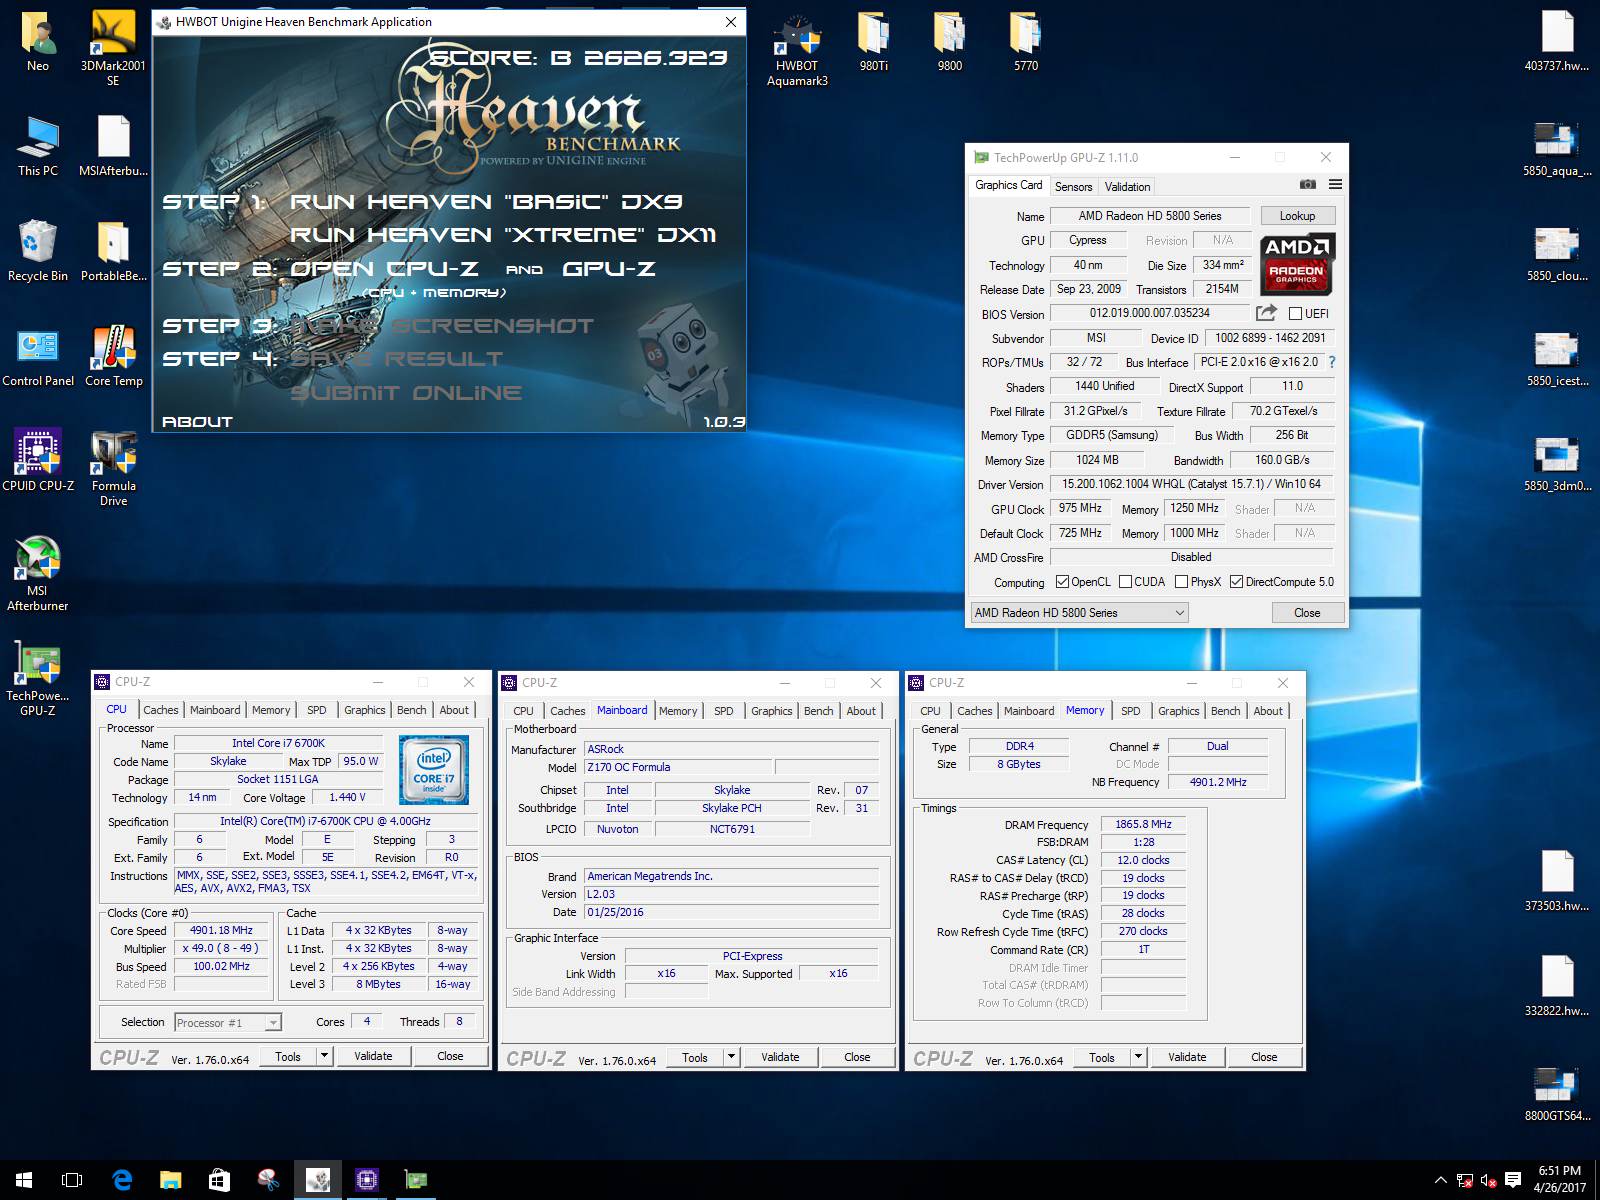Screen dimensions: 1600x1200
Task: Open Graphics tab in CPU-Z CPU window
Action: point(364,710)
